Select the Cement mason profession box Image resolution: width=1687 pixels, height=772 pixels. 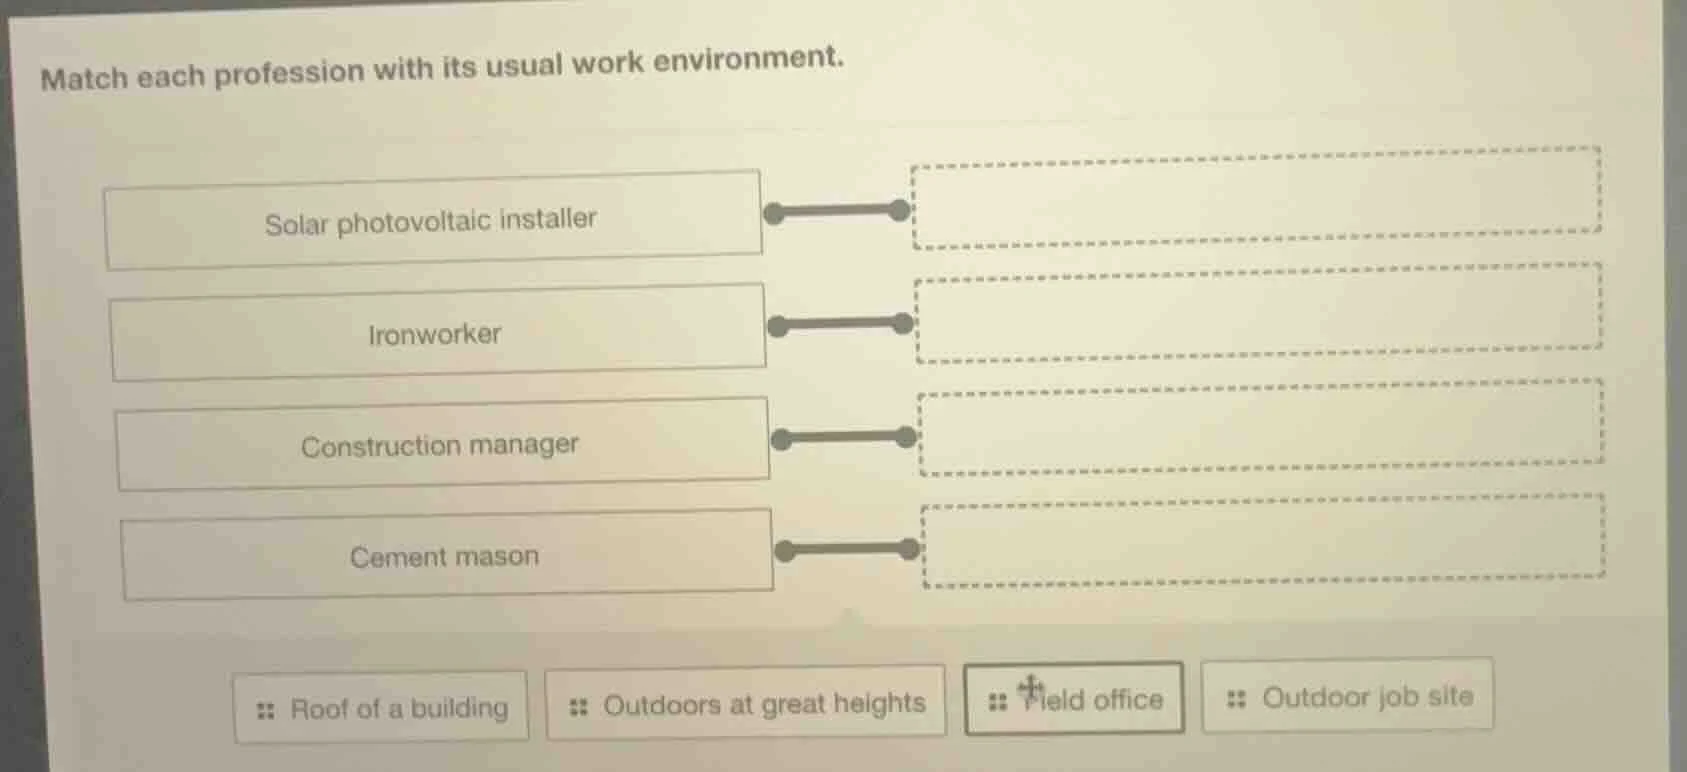click(x=446, y=556)
